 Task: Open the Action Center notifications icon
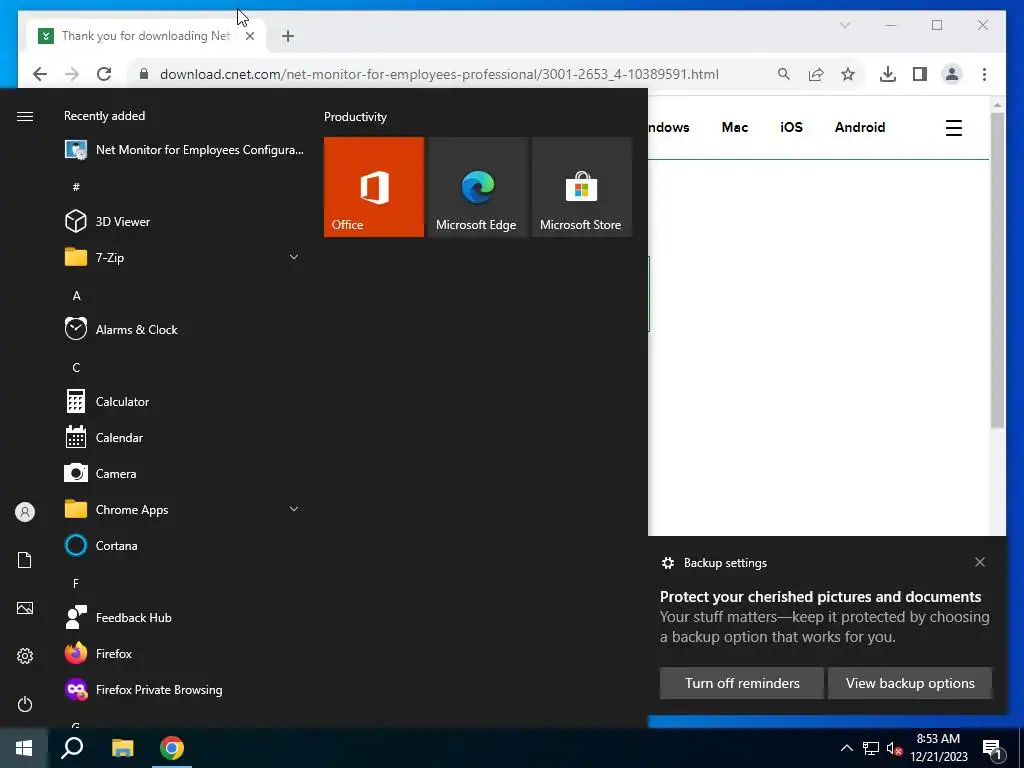coord(992,749)
